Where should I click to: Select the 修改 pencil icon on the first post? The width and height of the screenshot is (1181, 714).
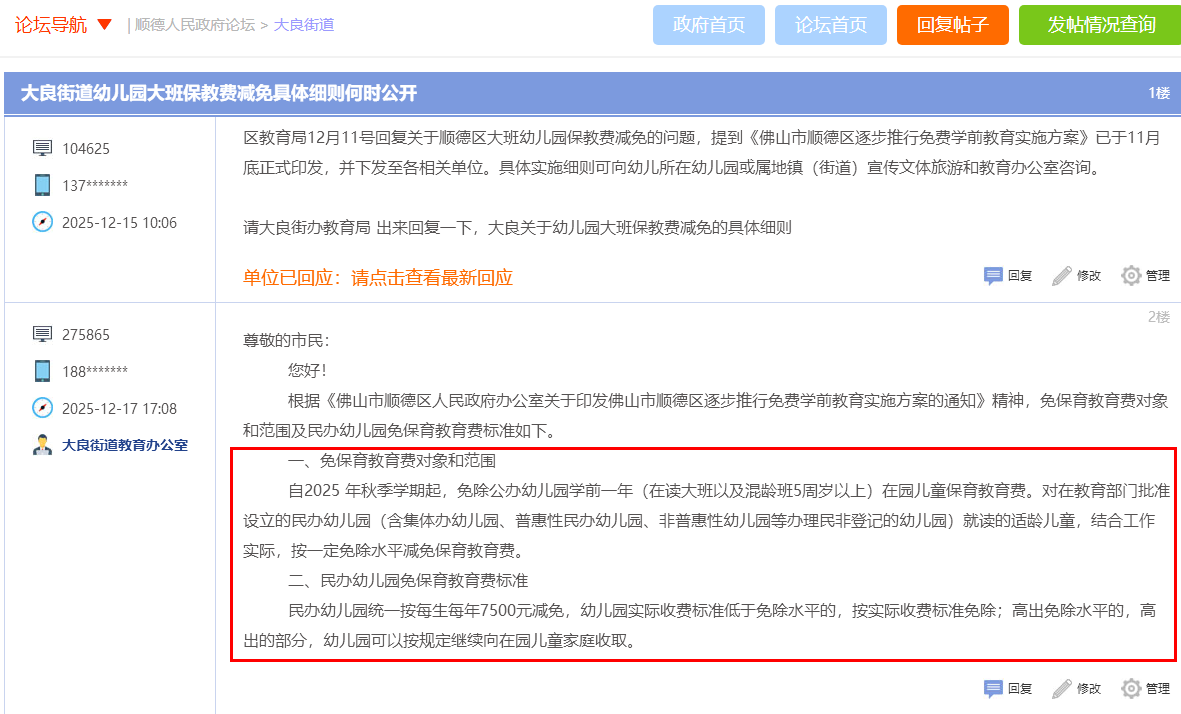pyautogui.click(x=1059, y=276)
